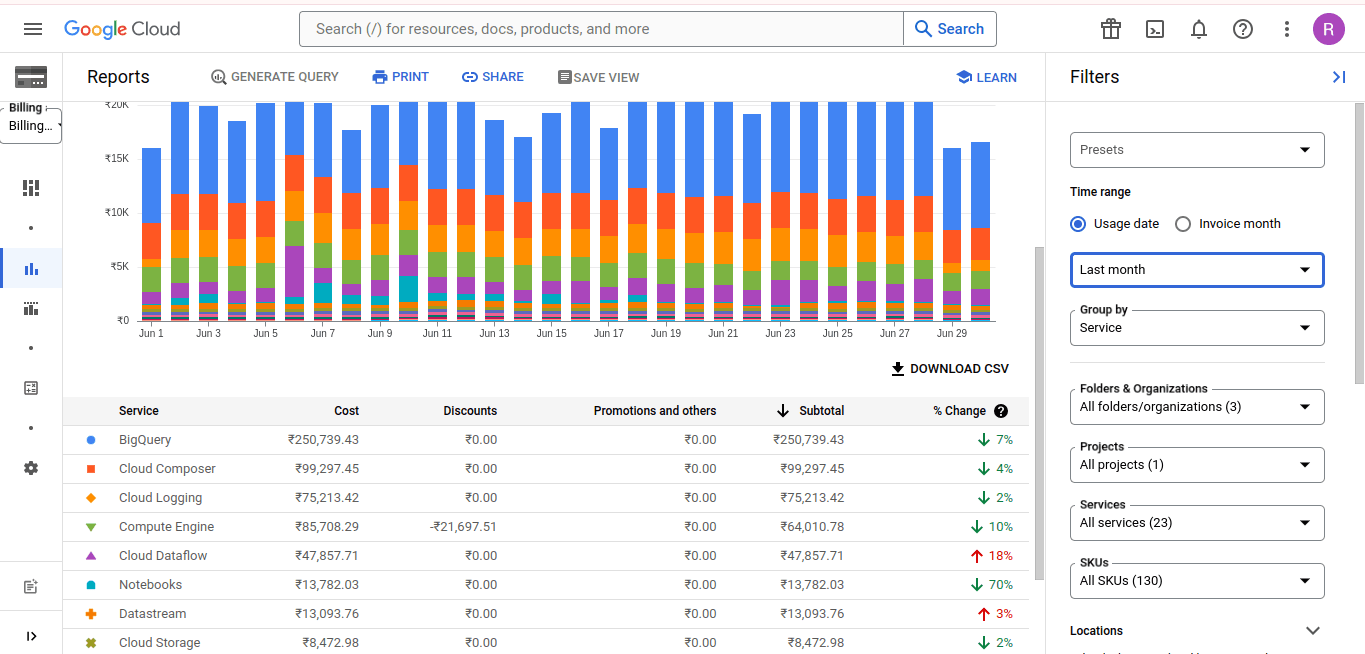This screenshot has height=654, width=1365.
Task: Open the Presets dropdown
Action: click(x=1197, y=150)
